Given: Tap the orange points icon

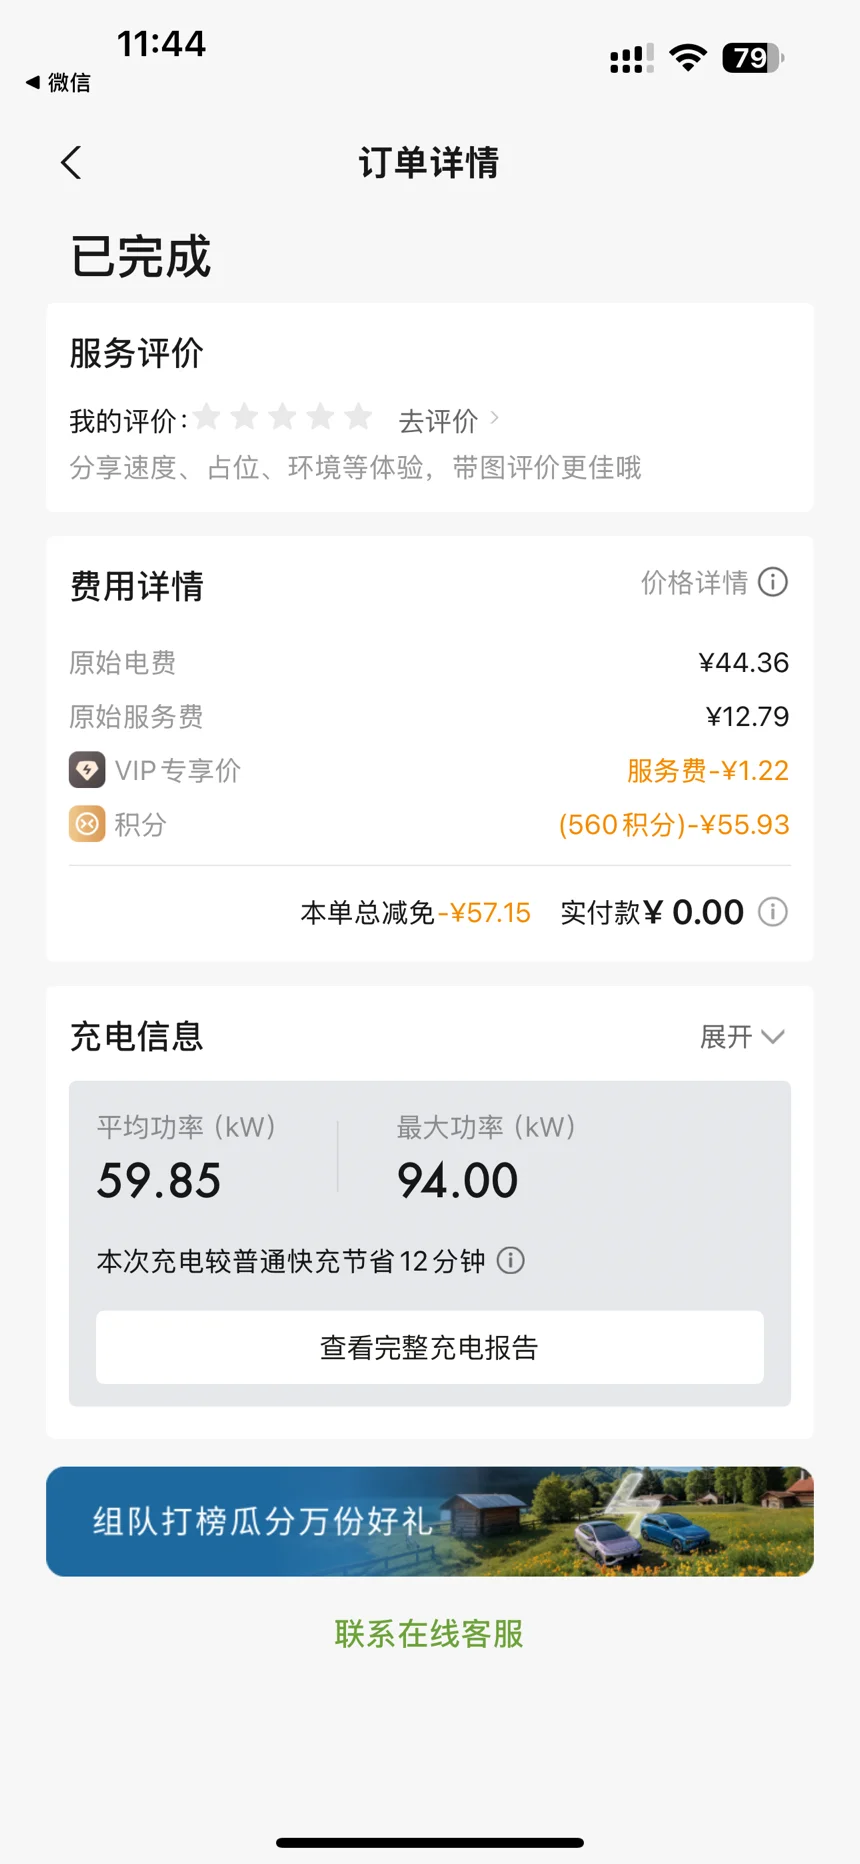Looking at the screenshot, I should point(87,824).
